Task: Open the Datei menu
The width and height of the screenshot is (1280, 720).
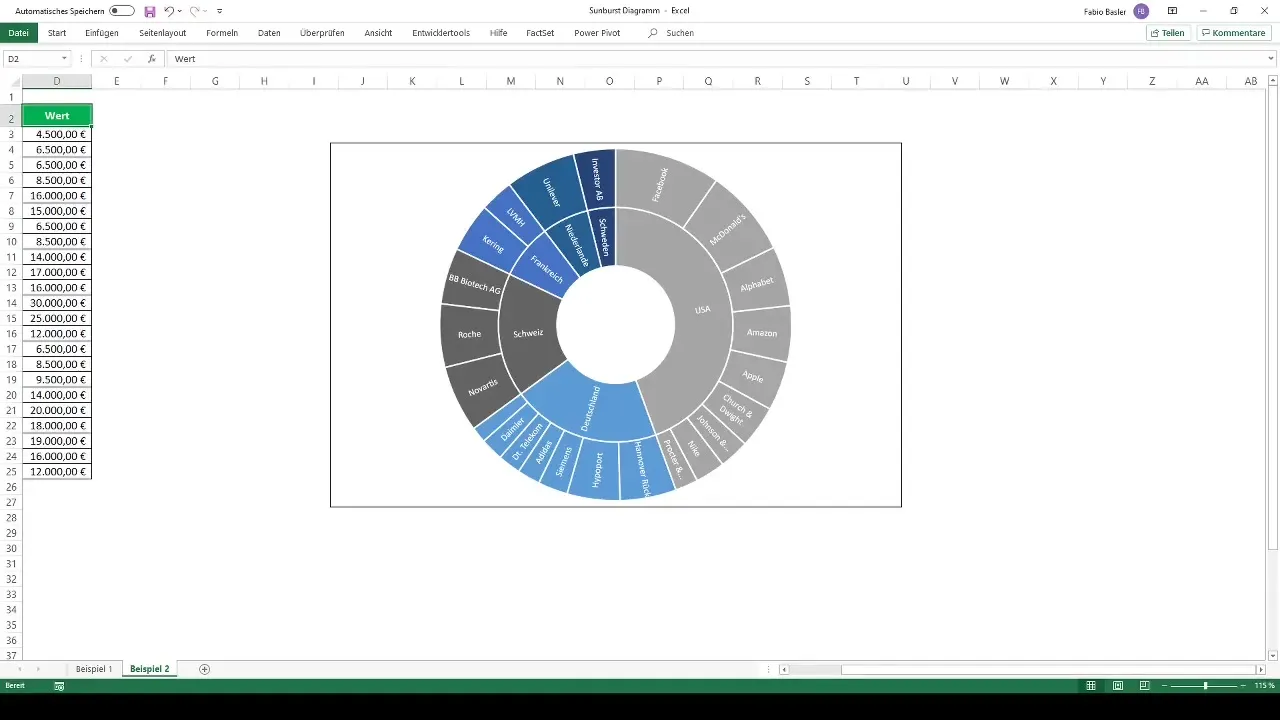Action: click(x=18, y=33)
